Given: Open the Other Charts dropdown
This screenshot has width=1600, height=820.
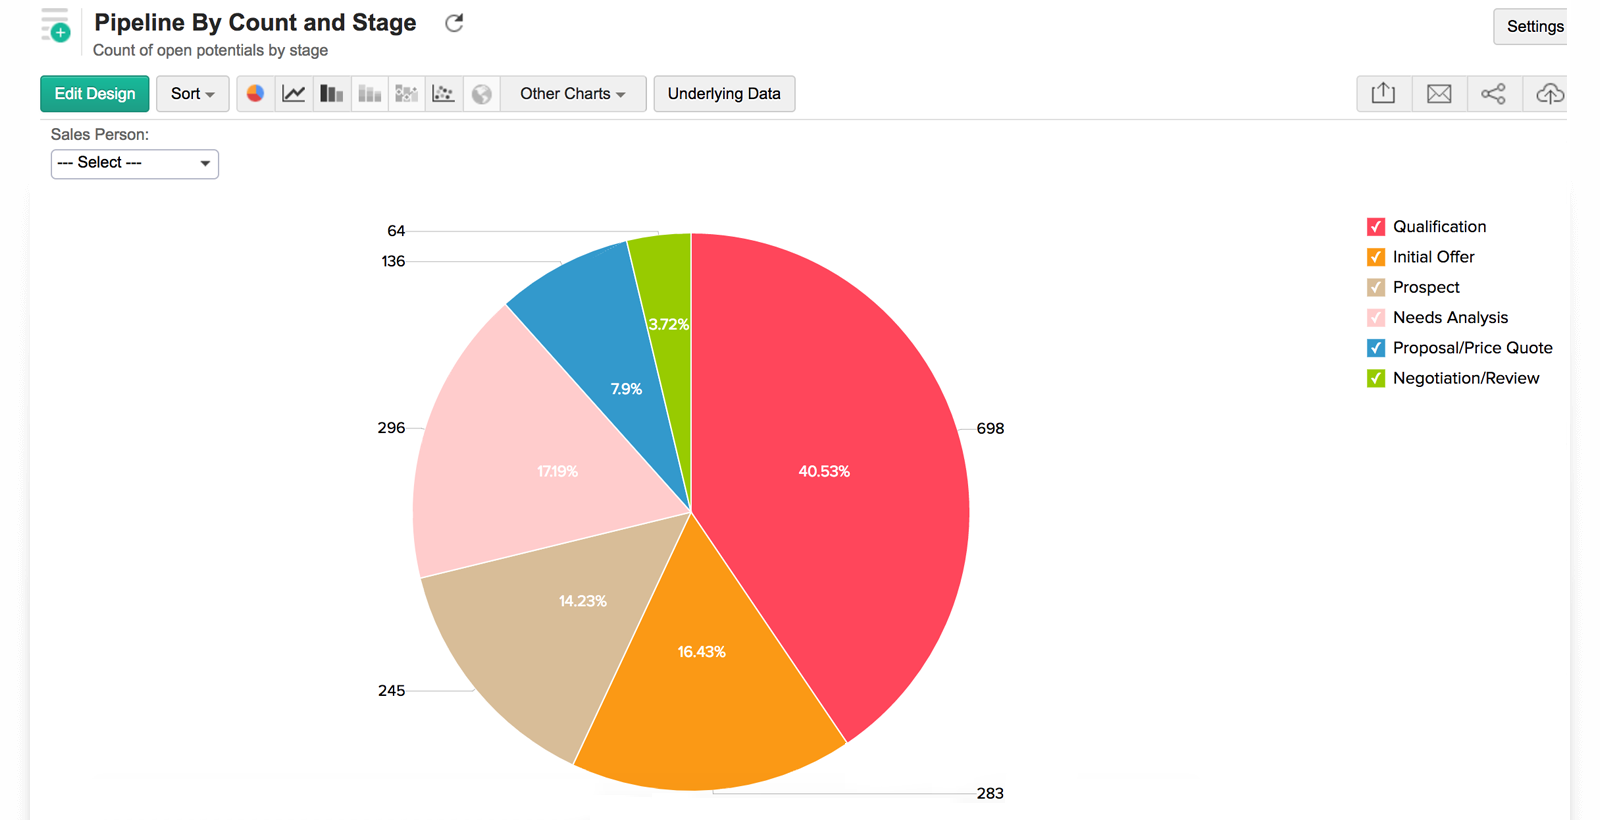Looking at the screenshot, I should point(573,94).
